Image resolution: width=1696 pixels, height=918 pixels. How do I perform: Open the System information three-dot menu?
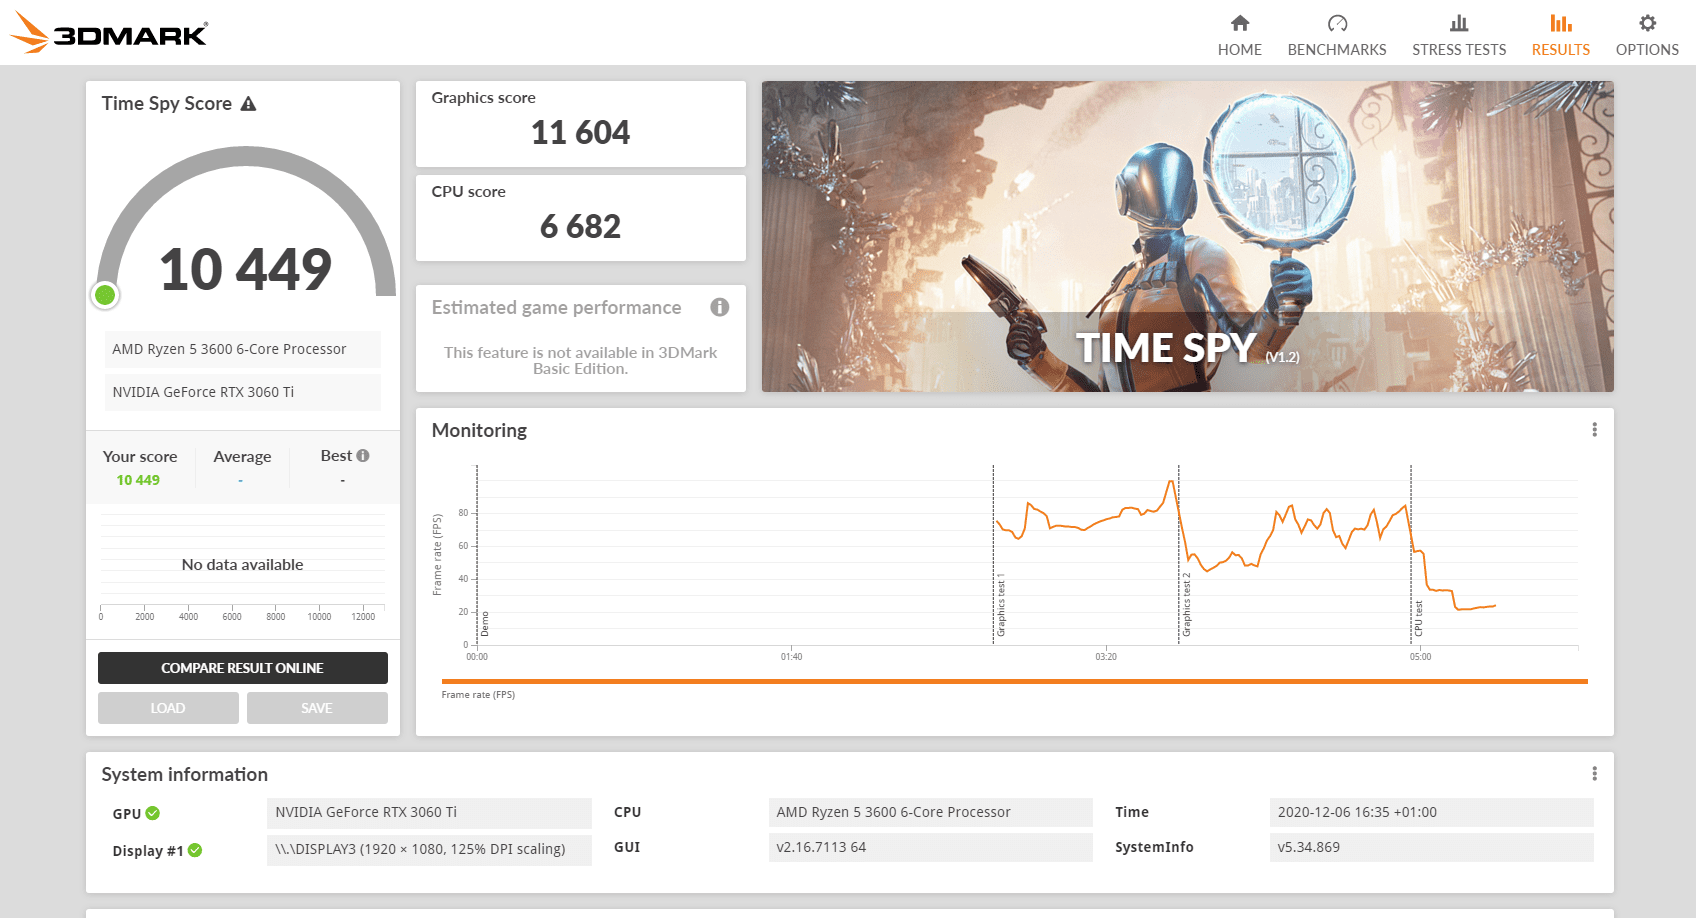pyautogui.click(x=1594, y=774)
